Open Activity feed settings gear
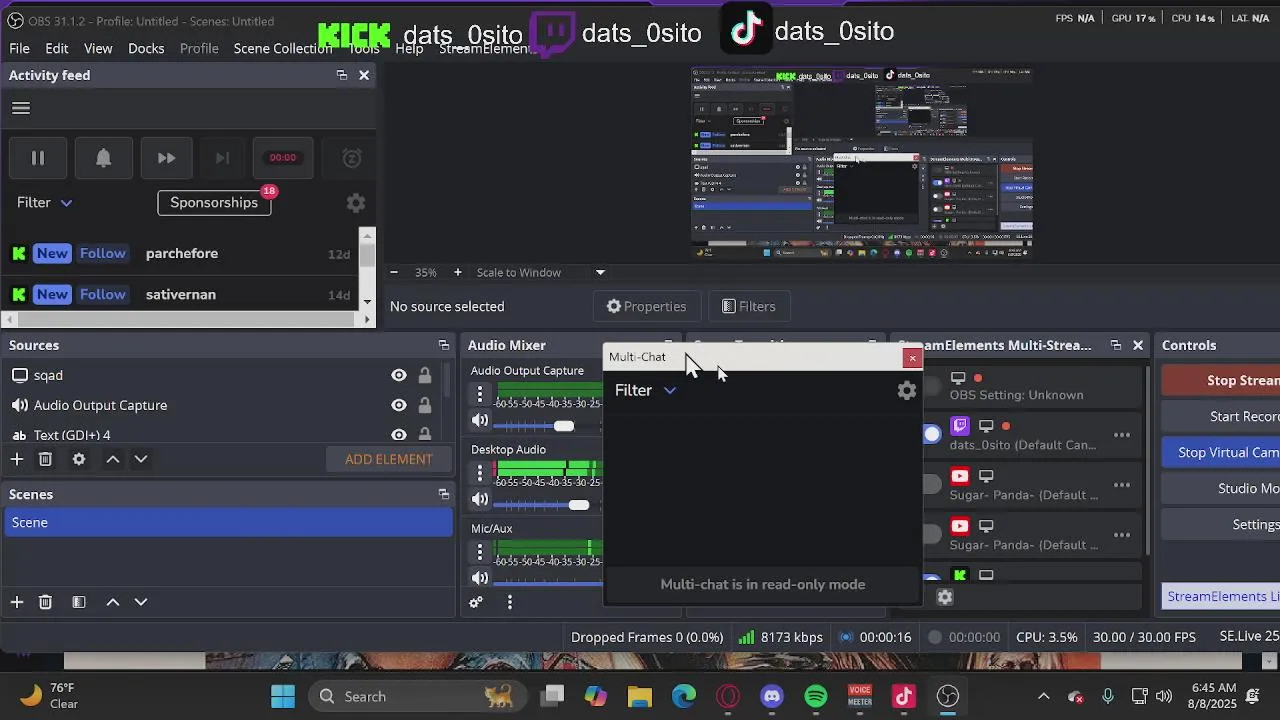This screenshot has width=1280, height=720. coord(355,203)
